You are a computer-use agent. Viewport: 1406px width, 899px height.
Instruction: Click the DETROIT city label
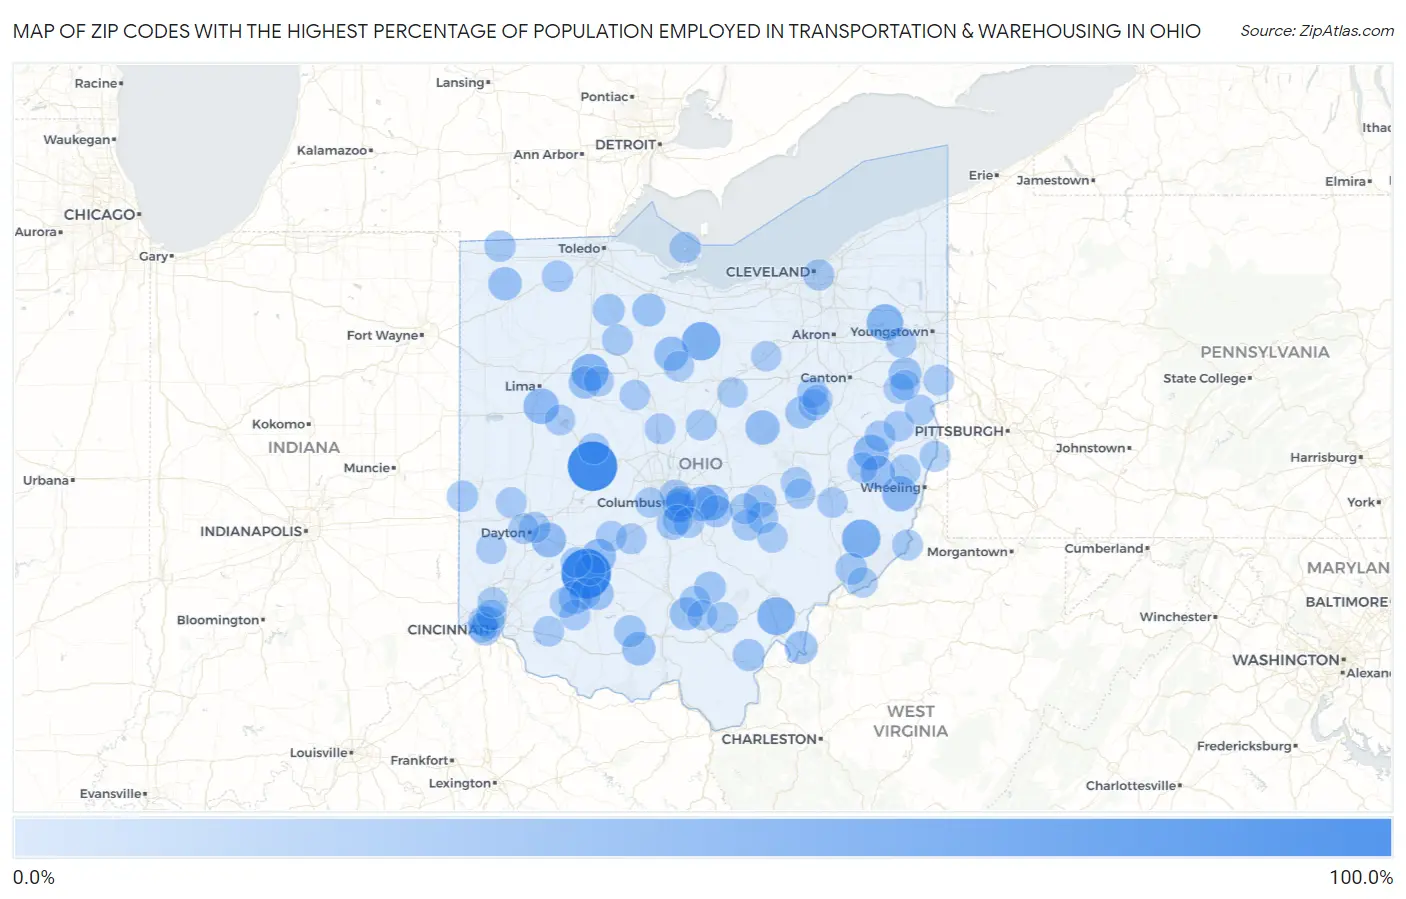point(626,145)
